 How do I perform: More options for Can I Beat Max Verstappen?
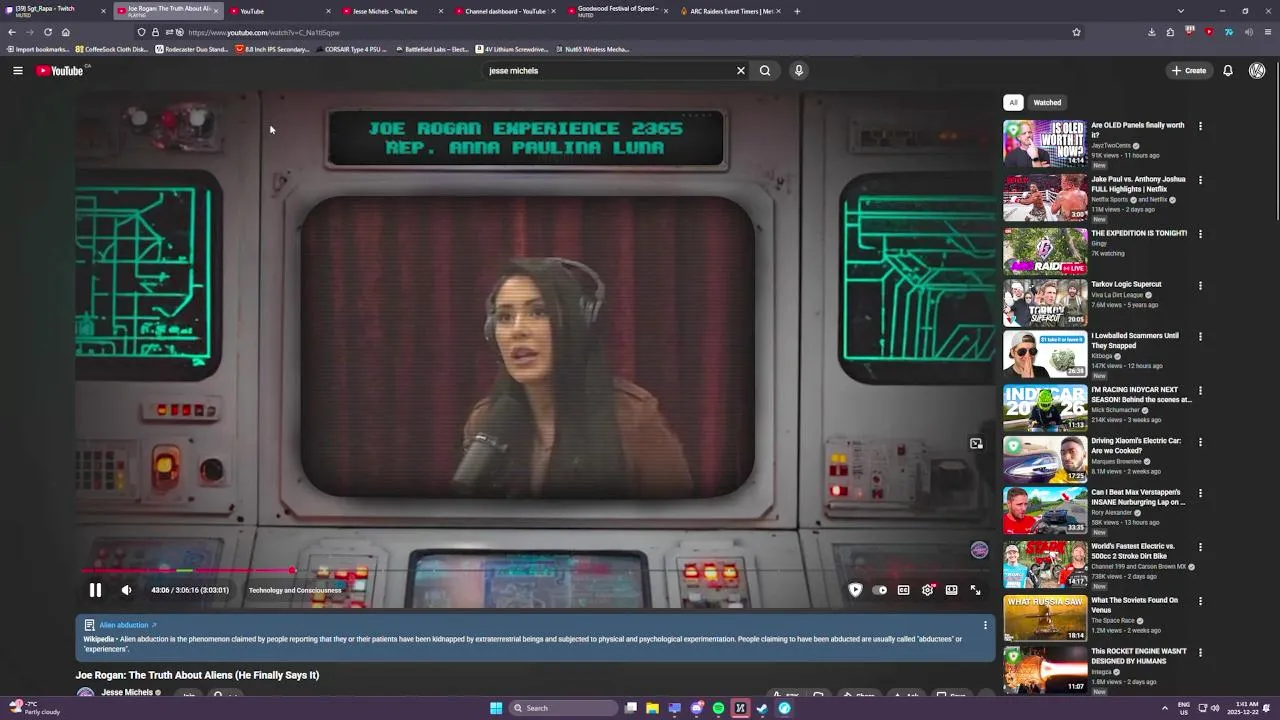(x=1200, y=494)
